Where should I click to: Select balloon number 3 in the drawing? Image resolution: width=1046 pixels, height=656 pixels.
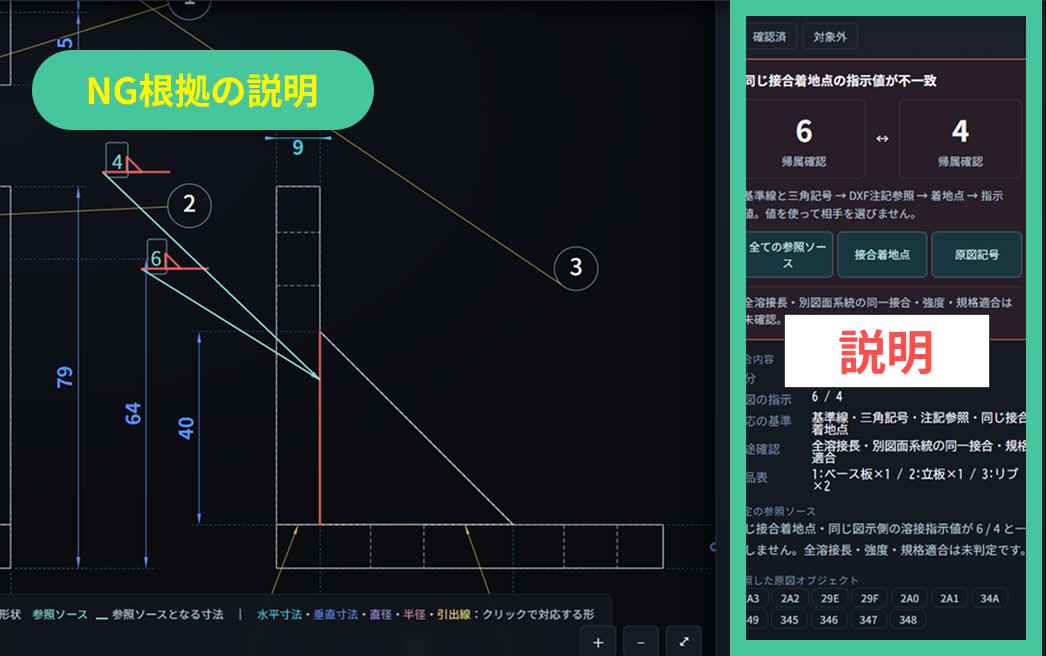pos(576,268)
